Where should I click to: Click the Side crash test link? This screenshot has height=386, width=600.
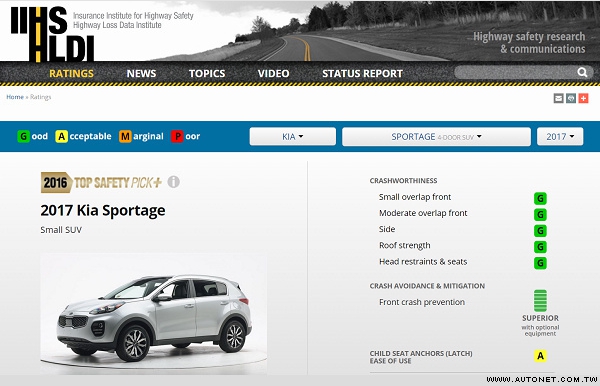tap(387, 229)
